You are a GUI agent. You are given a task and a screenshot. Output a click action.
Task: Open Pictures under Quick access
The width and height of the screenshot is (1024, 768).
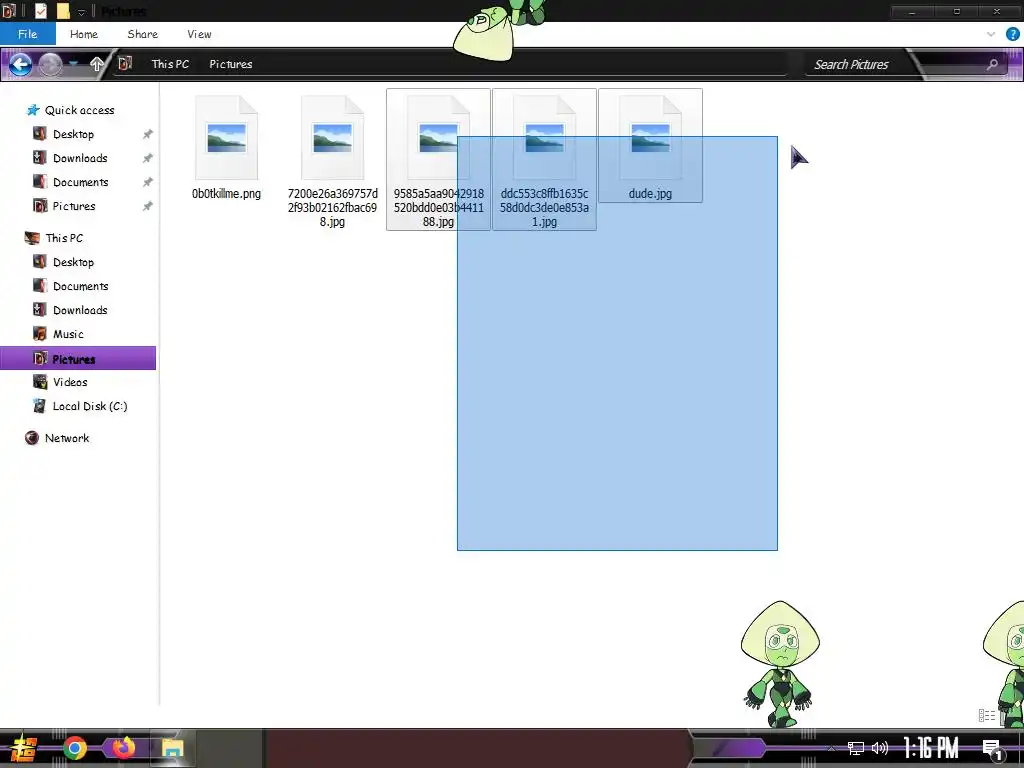74,206
